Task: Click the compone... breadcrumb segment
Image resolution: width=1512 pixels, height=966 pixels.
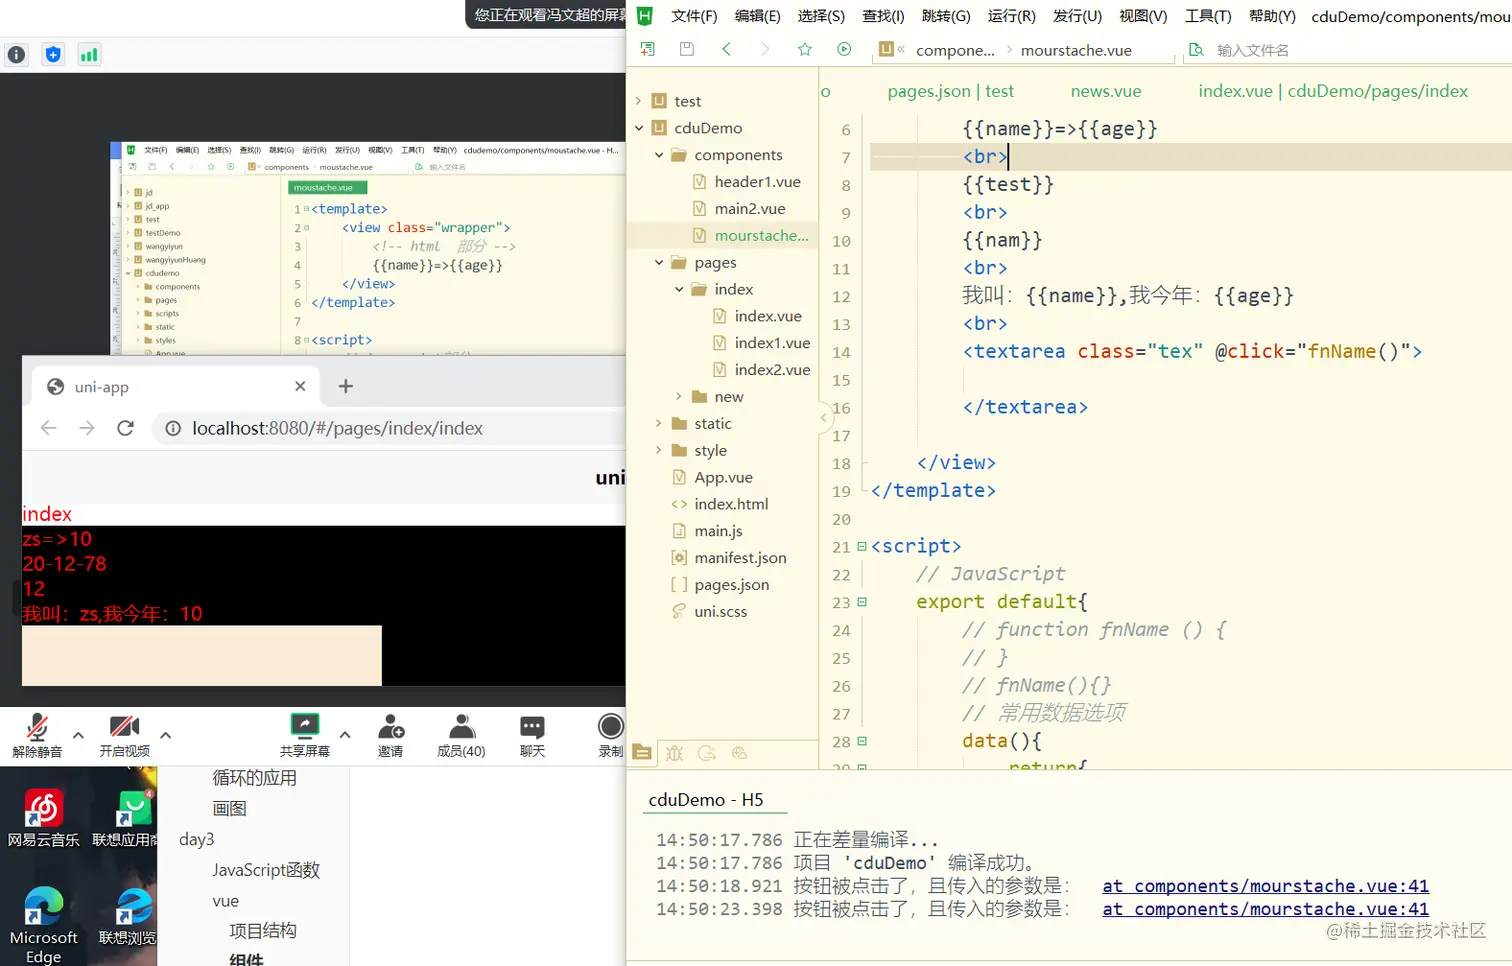Action: coord(955,50)
